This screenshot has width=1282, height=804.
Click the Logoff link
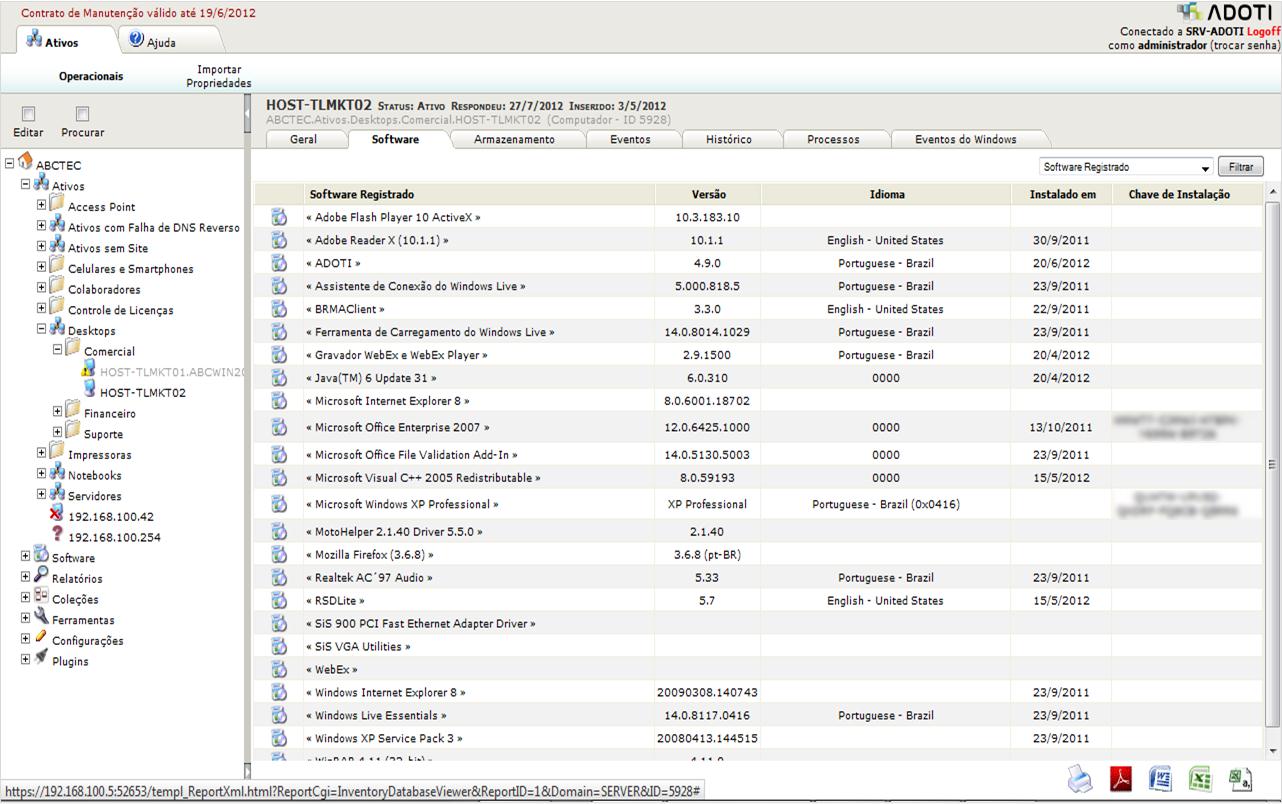(x=1263, y=32)
